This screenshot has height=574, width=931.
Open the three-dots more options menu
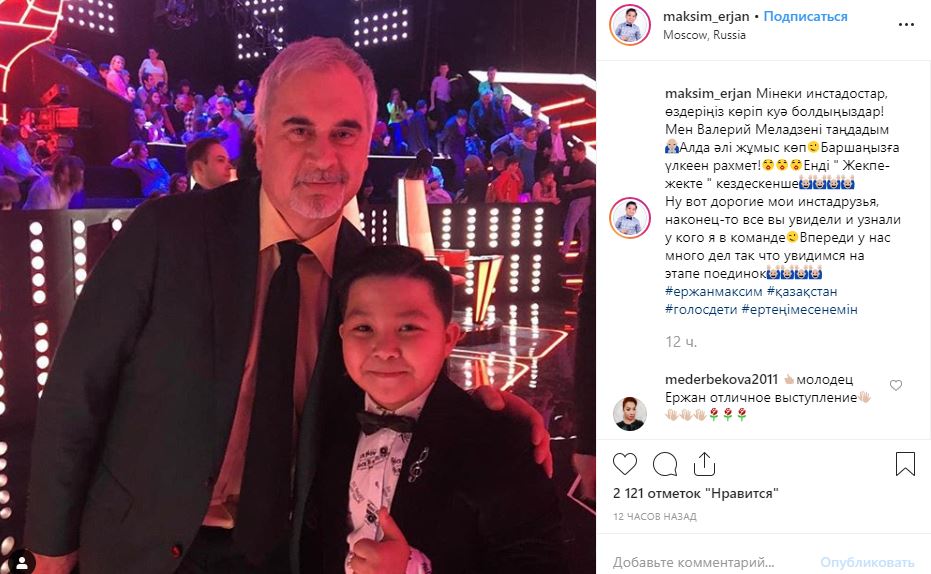(906, 25)
